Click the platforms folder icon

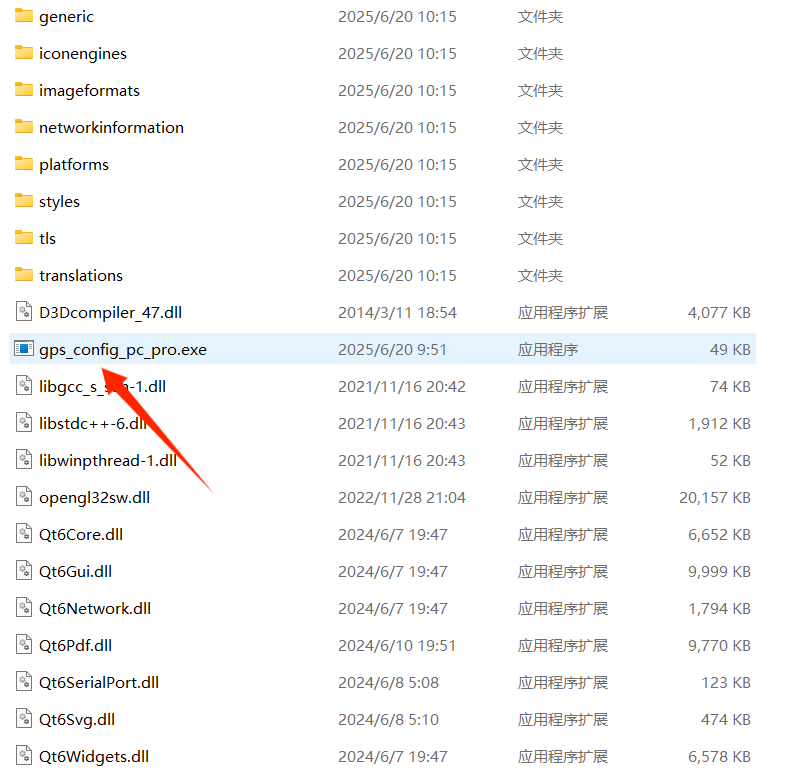click(24, 164)
